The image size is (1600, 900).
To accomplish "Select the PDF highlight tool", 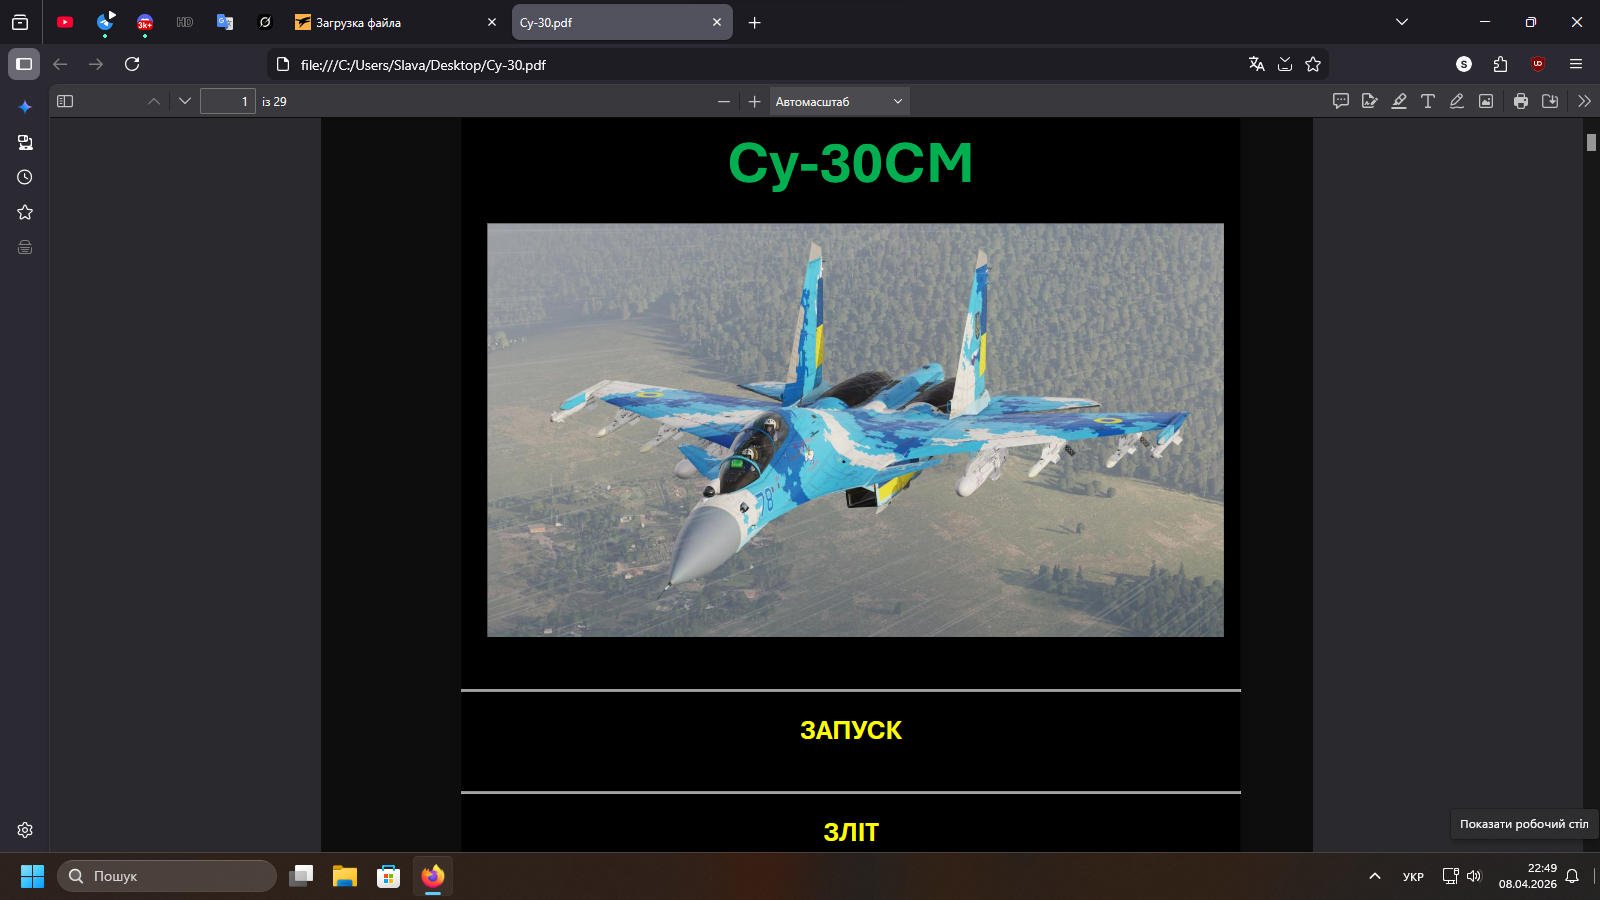I will click(1399, 101).
